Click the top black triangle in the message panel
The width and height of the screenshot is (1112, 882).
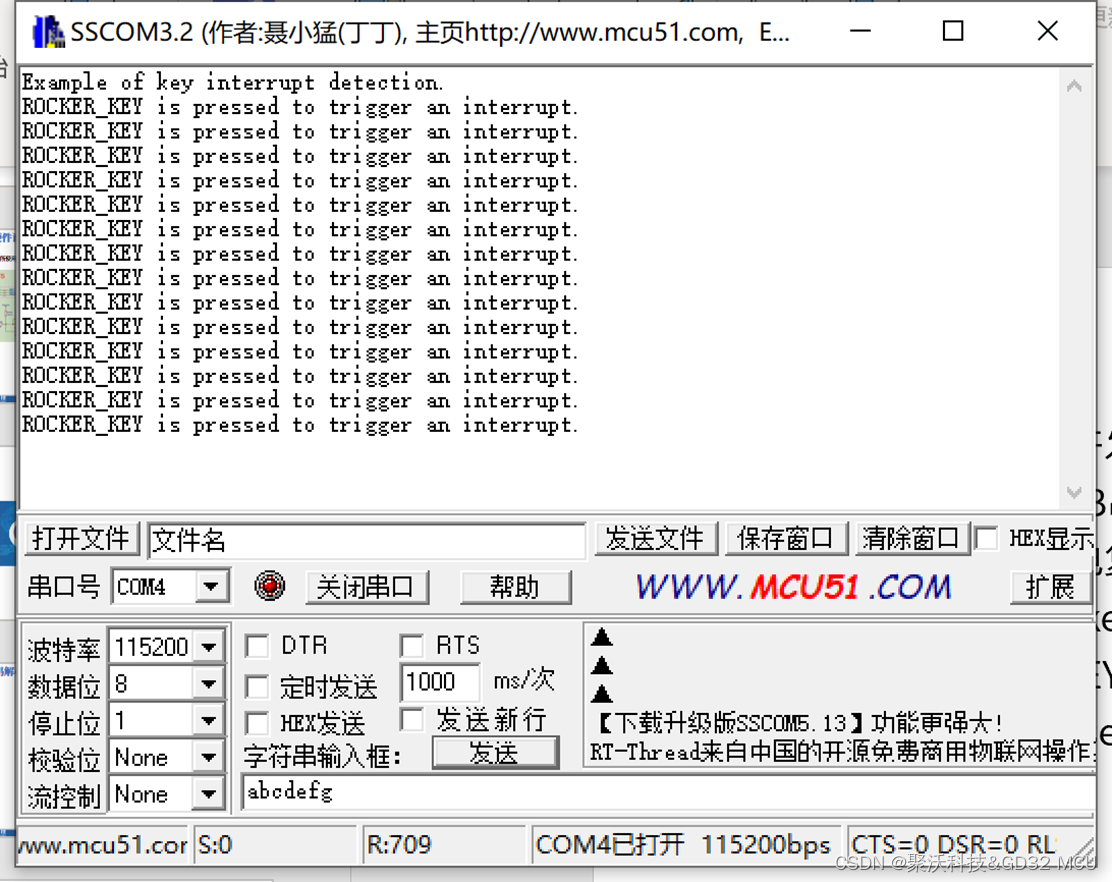point(601,636)
